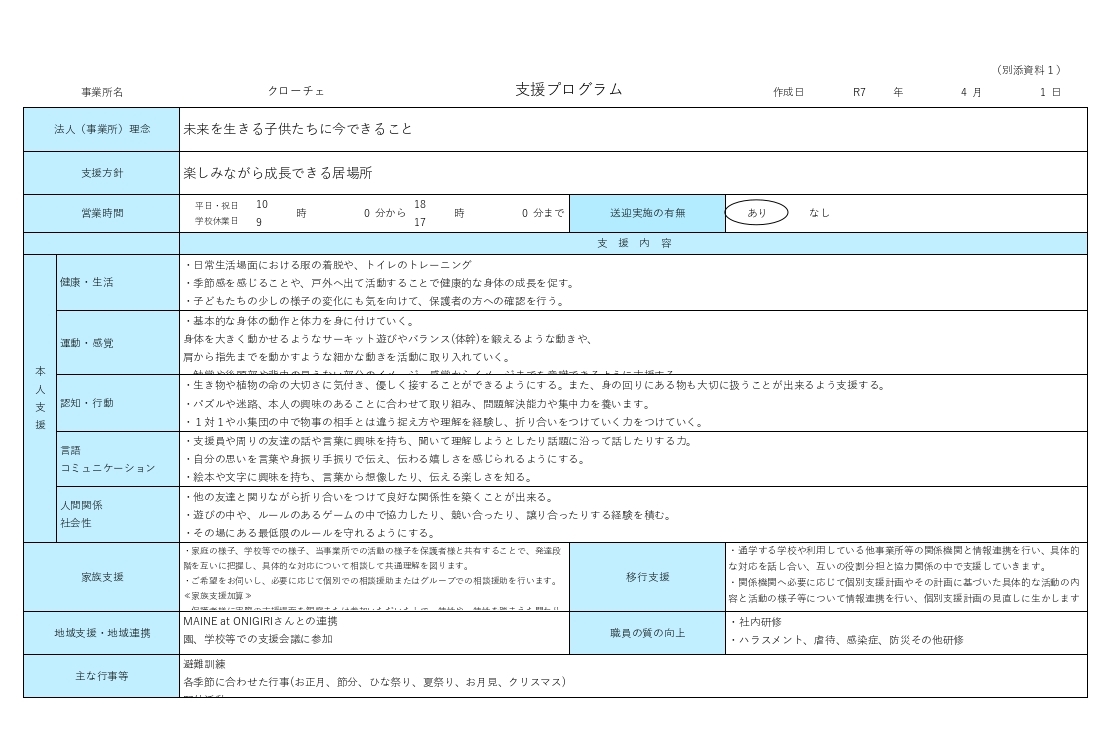The image size is (1110, 751).
Task: Click the 支援方針 label cell
Action: point(102,173)
